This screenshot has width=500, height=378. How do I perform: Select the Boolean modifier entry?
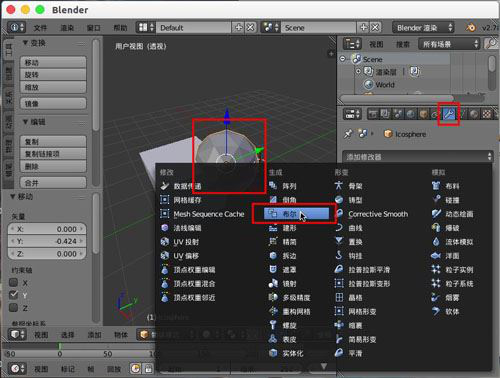(296, 214)
